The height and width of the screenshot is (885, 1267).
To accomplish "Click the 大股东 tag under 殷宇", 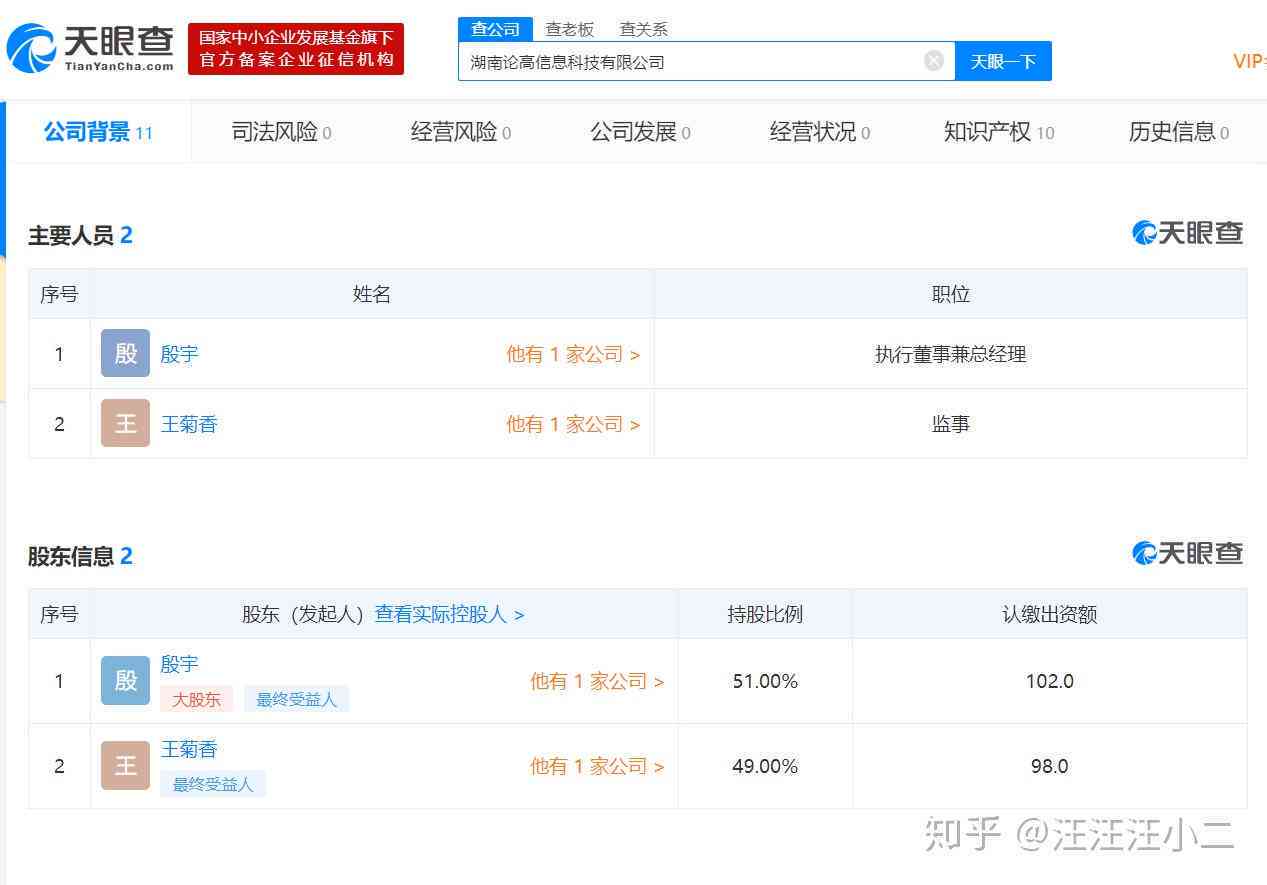I will pos(196,699).
